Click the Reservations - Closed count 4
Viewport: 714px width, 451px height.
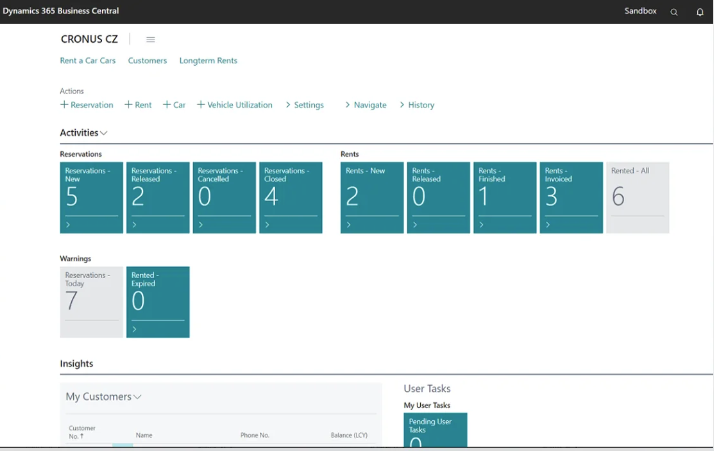pyautogui.click(x=271, y=197)
